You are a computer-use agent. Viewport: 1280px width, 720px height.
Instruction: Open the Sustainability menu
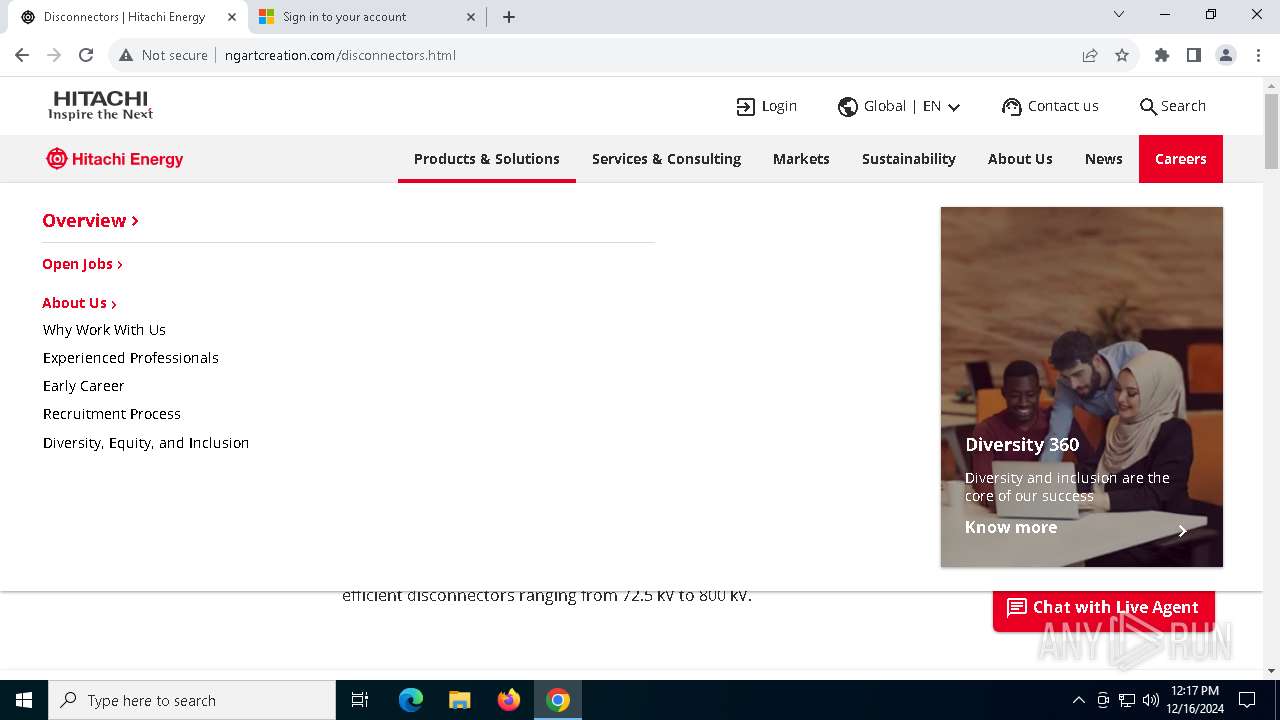click(909, 159)
